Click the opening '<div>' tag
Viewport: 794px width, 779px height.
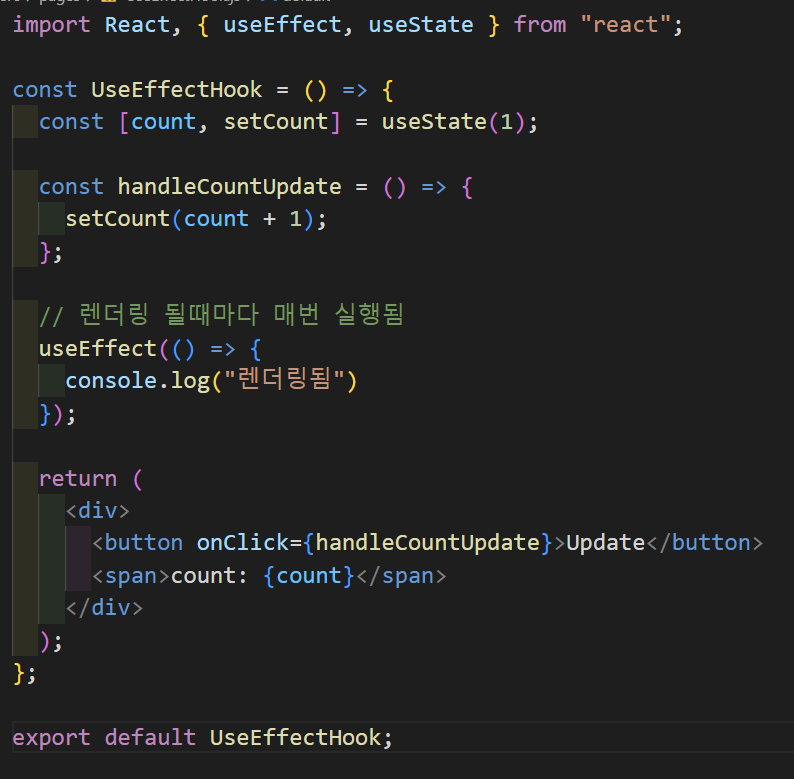[x=98, y=511]
